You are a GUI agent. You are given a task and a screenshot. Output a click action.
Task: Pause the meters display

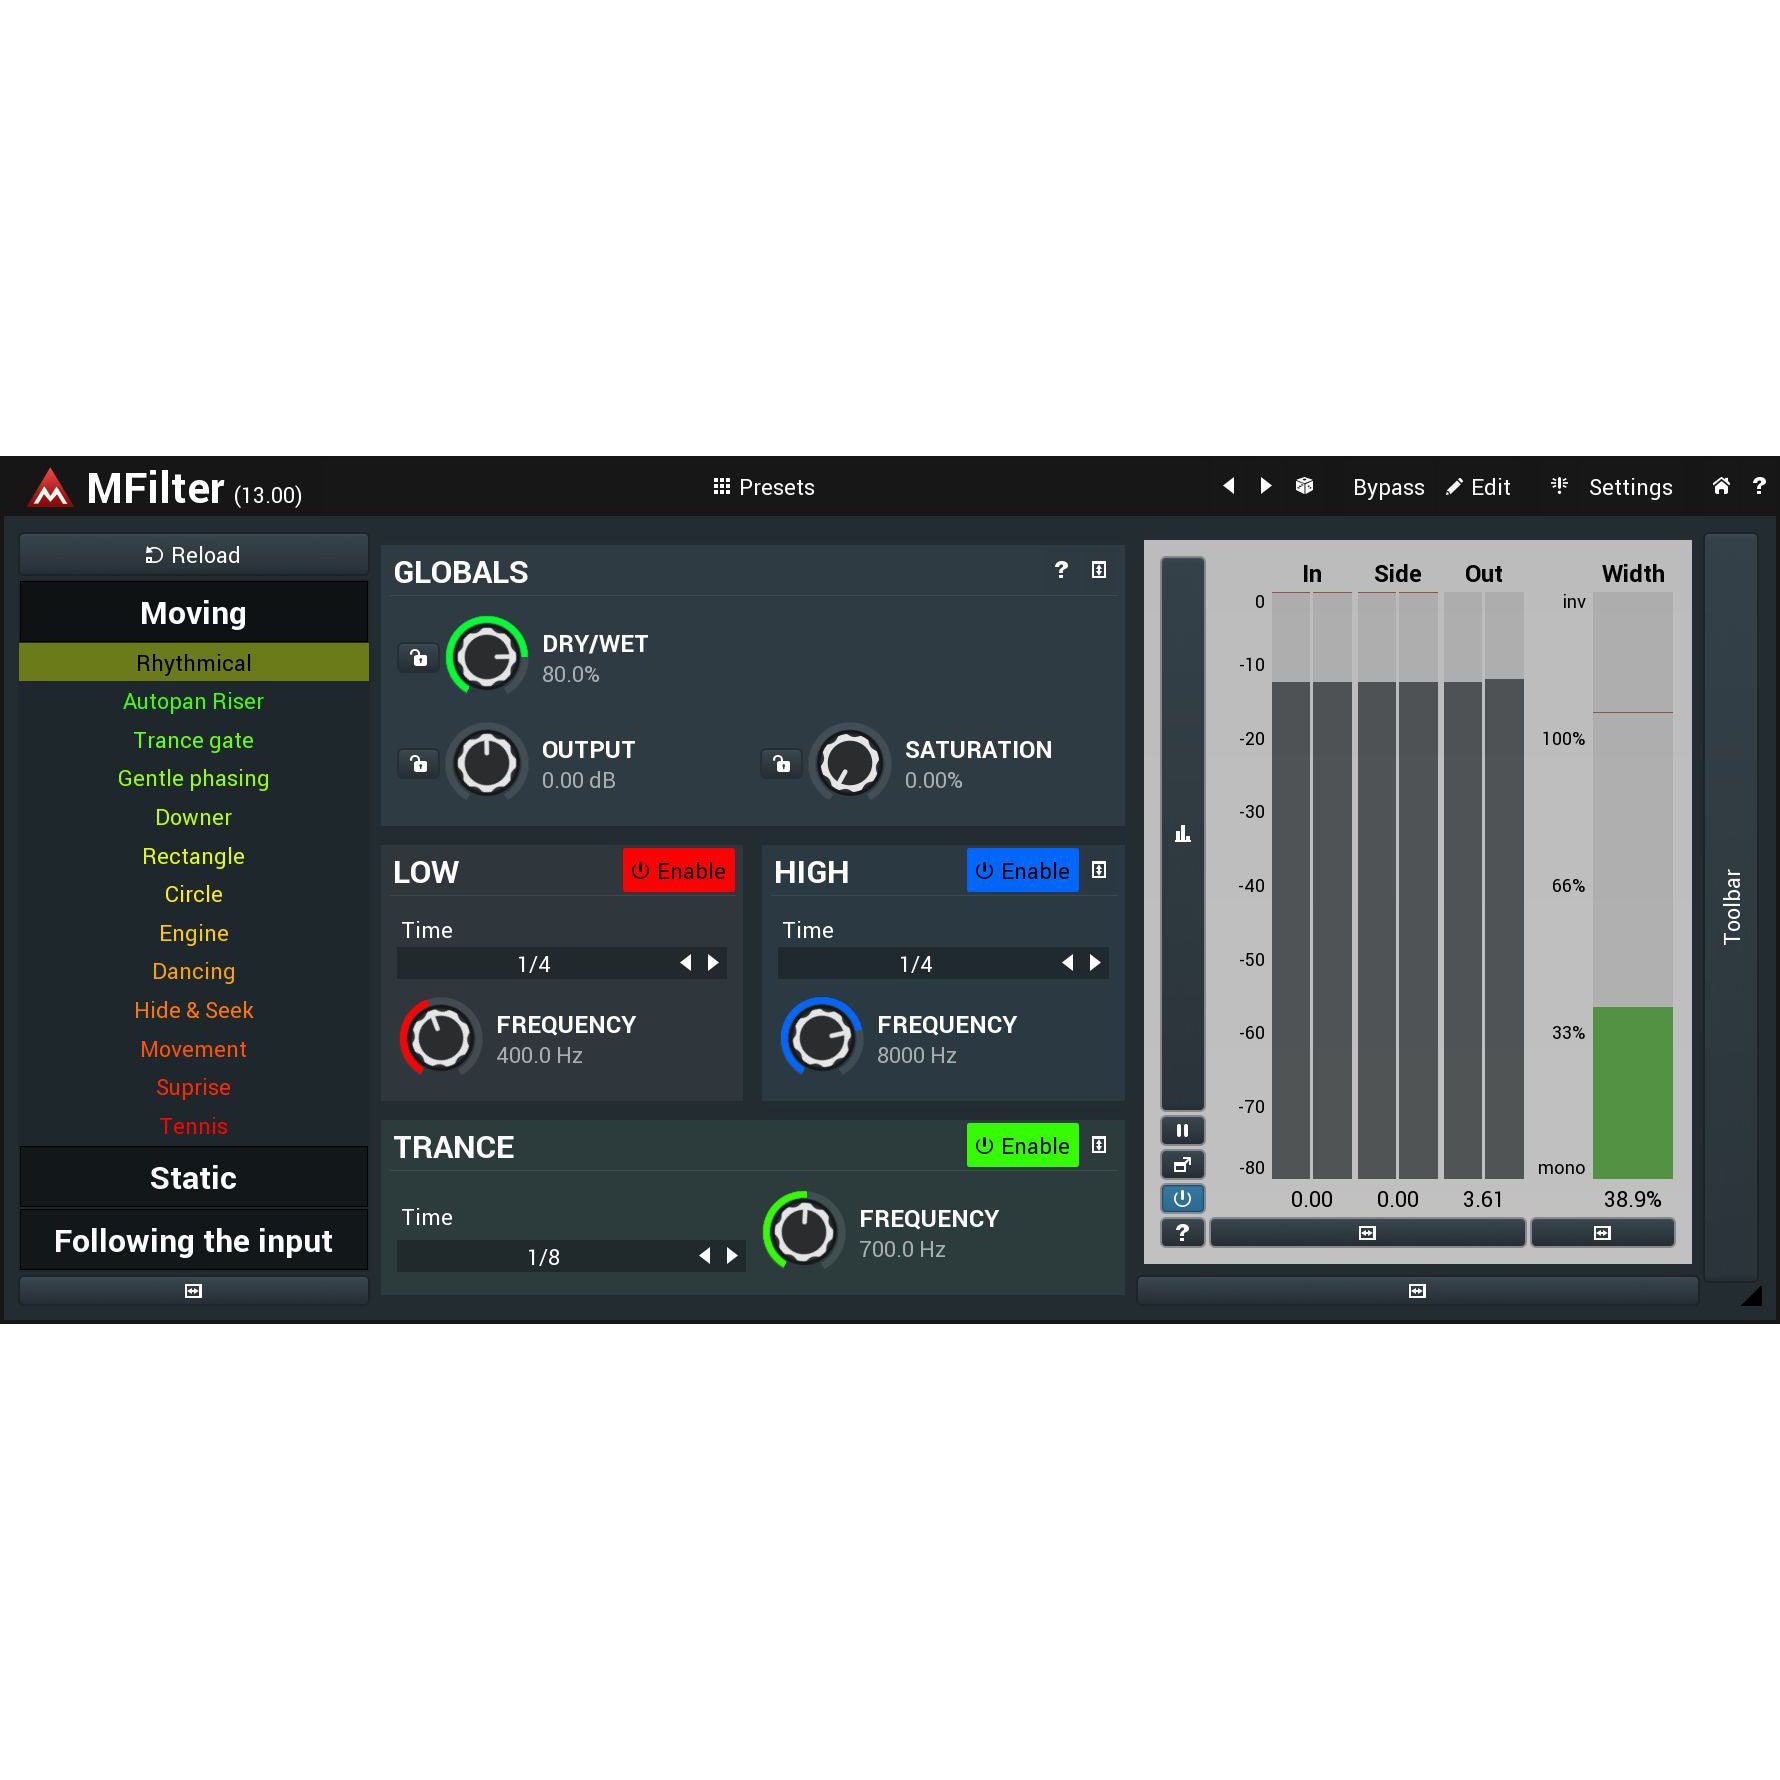pos(1182,1131)
